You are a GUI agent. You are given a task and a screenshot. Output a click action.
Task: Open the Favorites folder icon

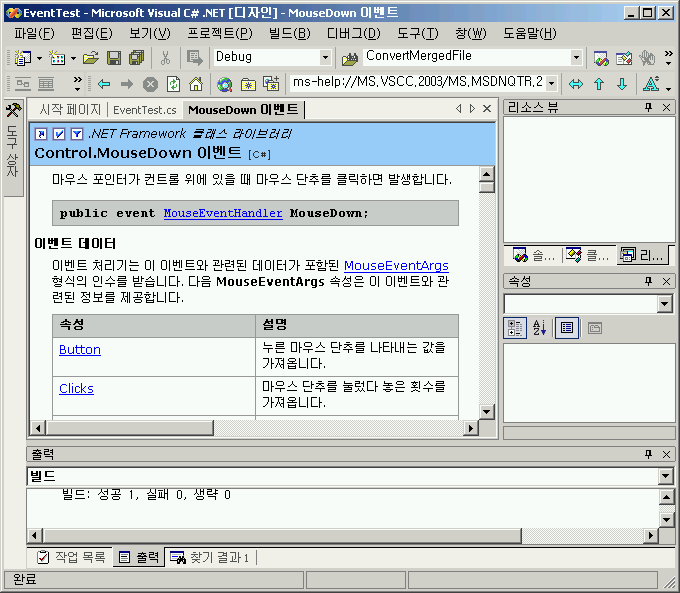248,84
